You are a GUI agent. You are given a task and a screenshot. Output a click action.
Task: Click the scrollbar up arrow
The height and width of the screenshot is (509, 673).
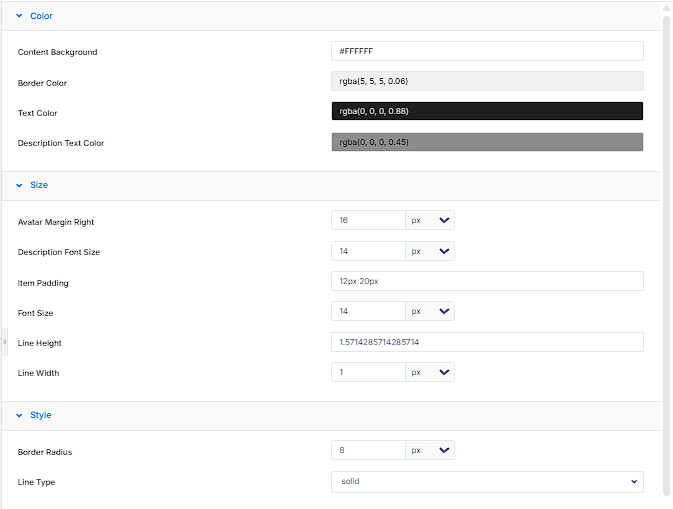pos(667,8)
